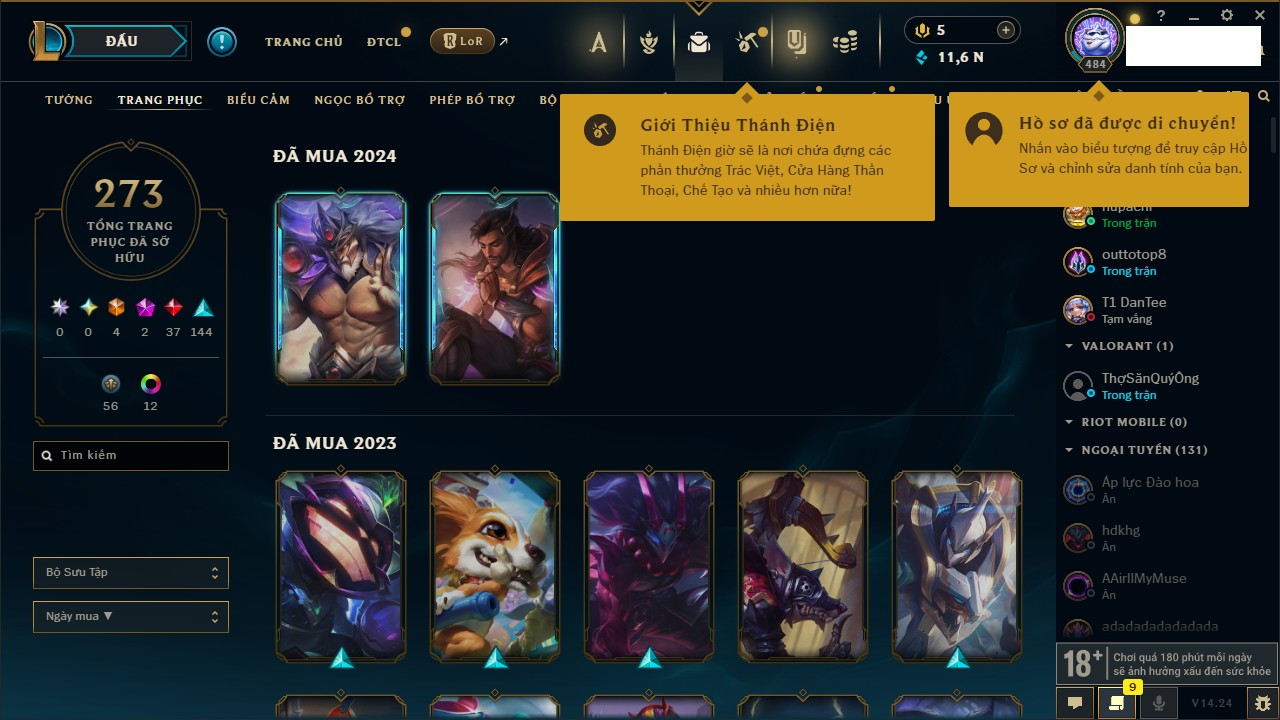Switch to the NGỌC BỔ TRỢ tab
Image resolution: width=1280 pixels, height=720 pixels.
pyautogui.click(x=359, y=100)
